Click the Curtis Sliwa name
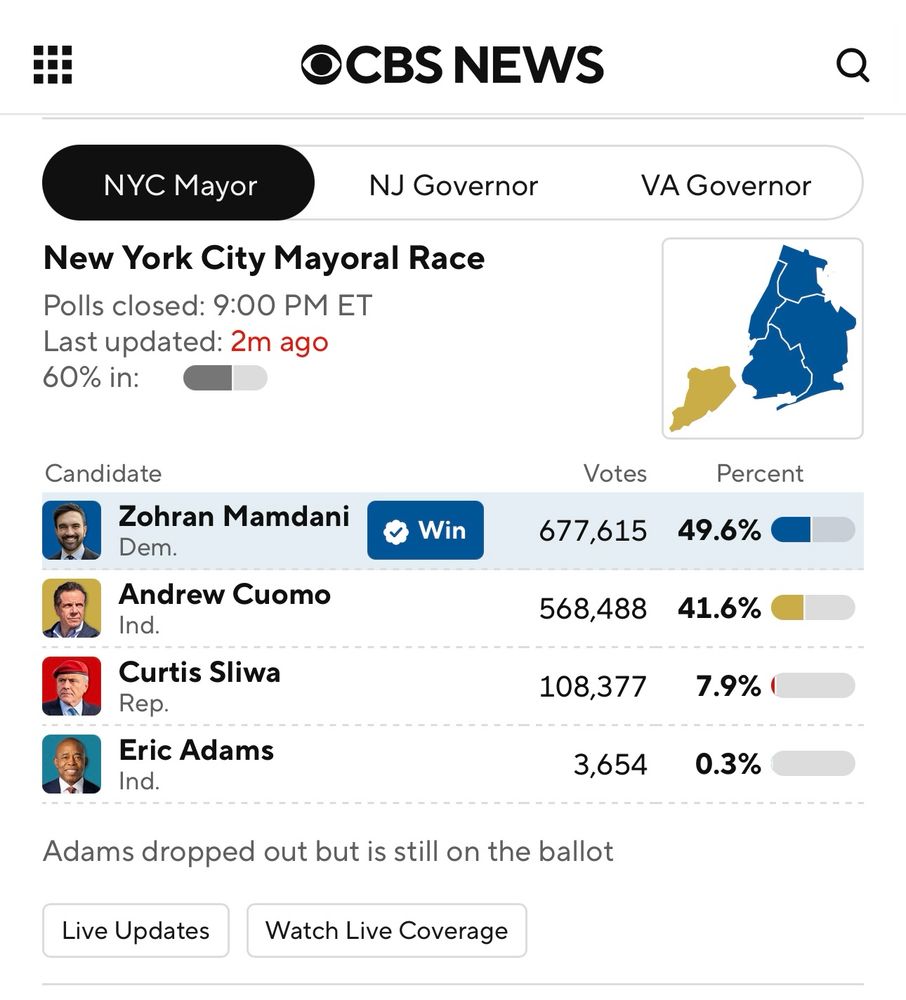 pos(199,672)
